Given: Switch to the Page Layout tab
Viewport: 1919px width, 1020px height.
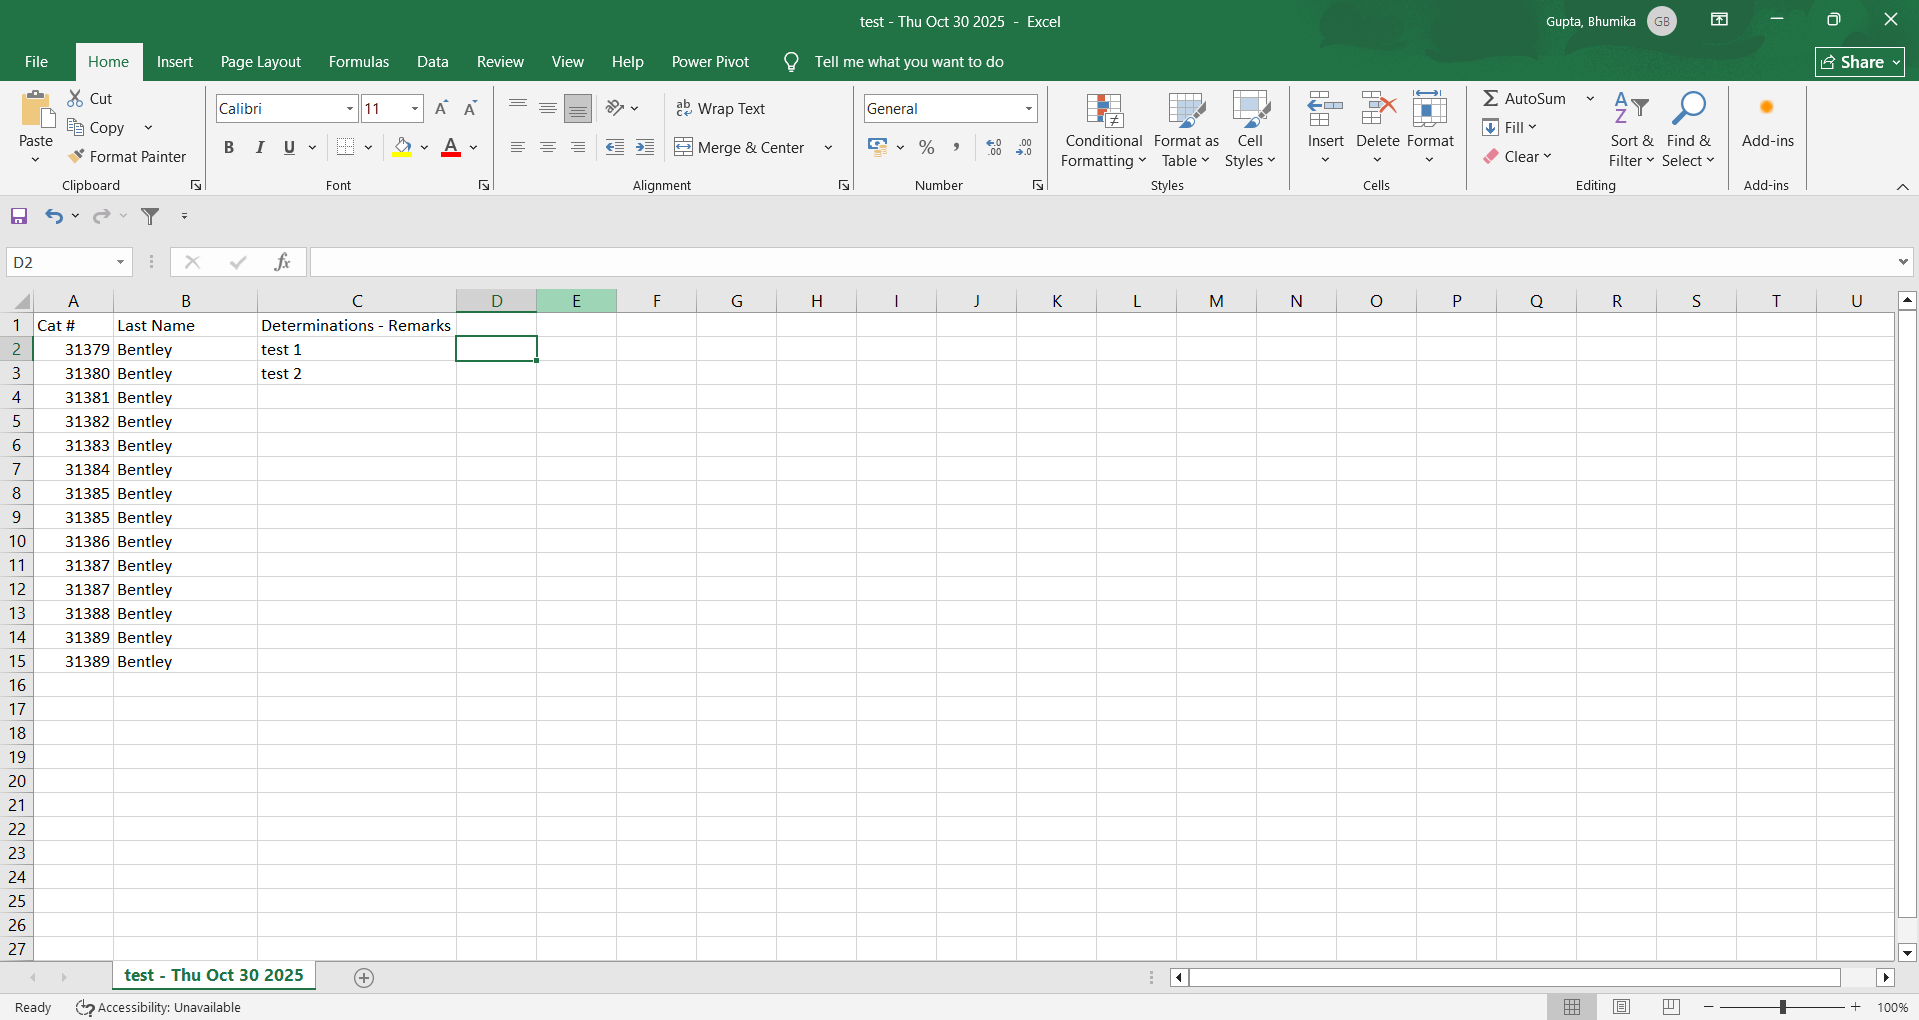Looking at the screenshot, I should 260,62.
